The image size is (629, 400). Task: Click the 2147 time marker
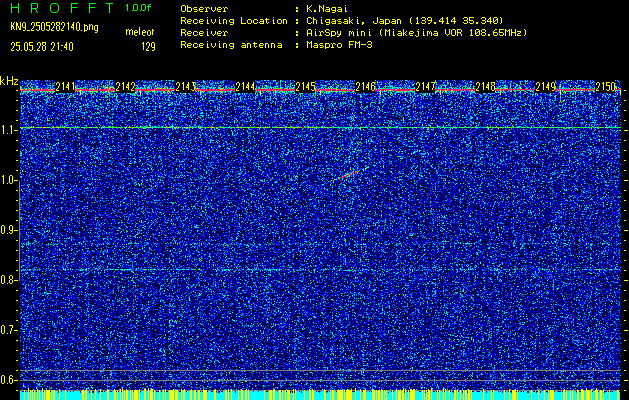coord(425,87)
